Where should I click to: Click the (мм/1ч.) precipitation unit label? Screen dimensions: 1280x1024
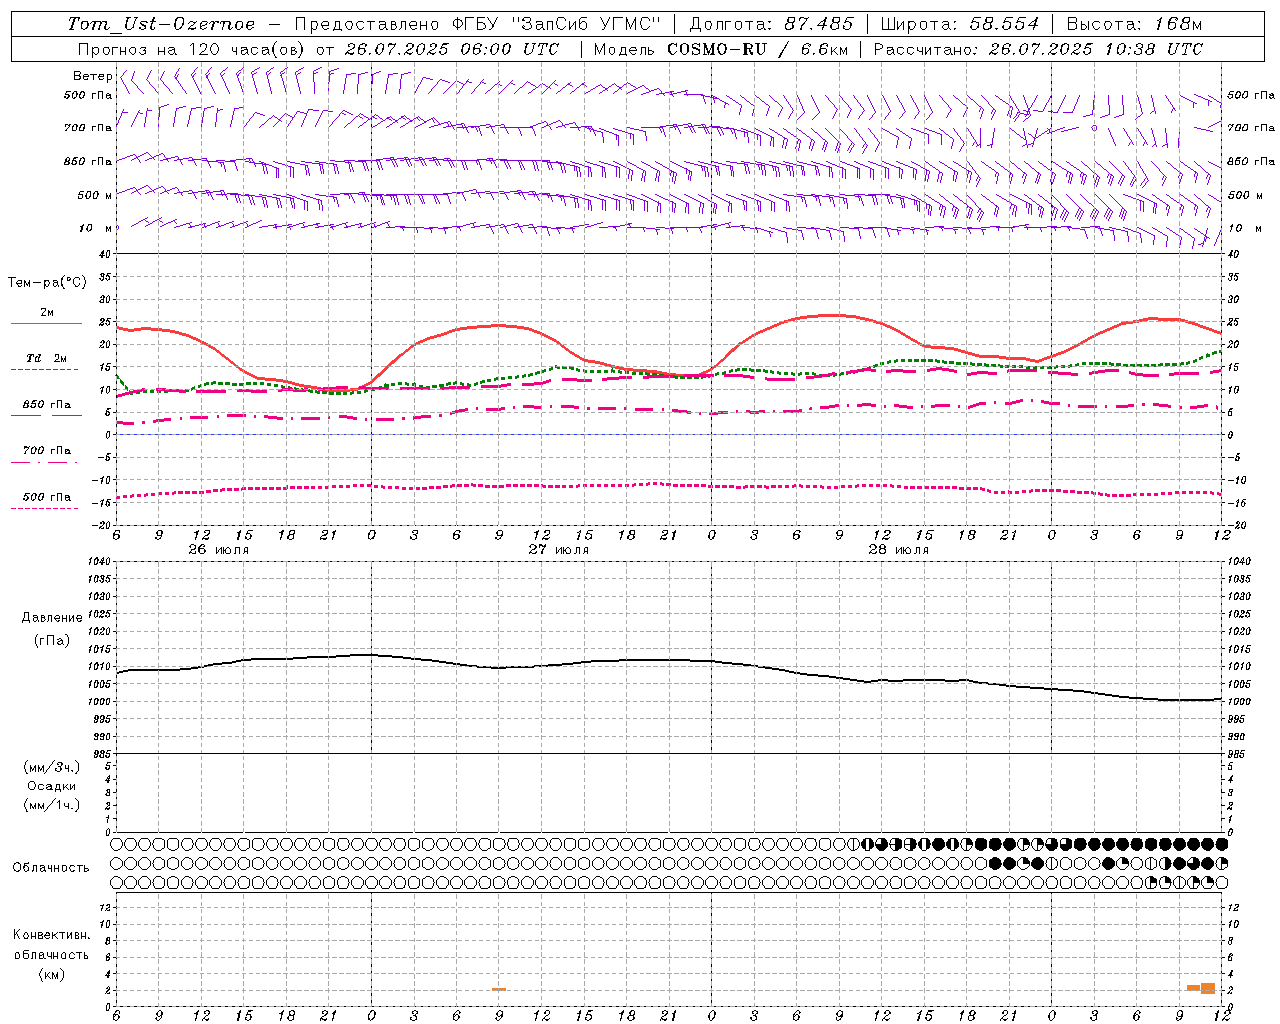coord(52,805)
